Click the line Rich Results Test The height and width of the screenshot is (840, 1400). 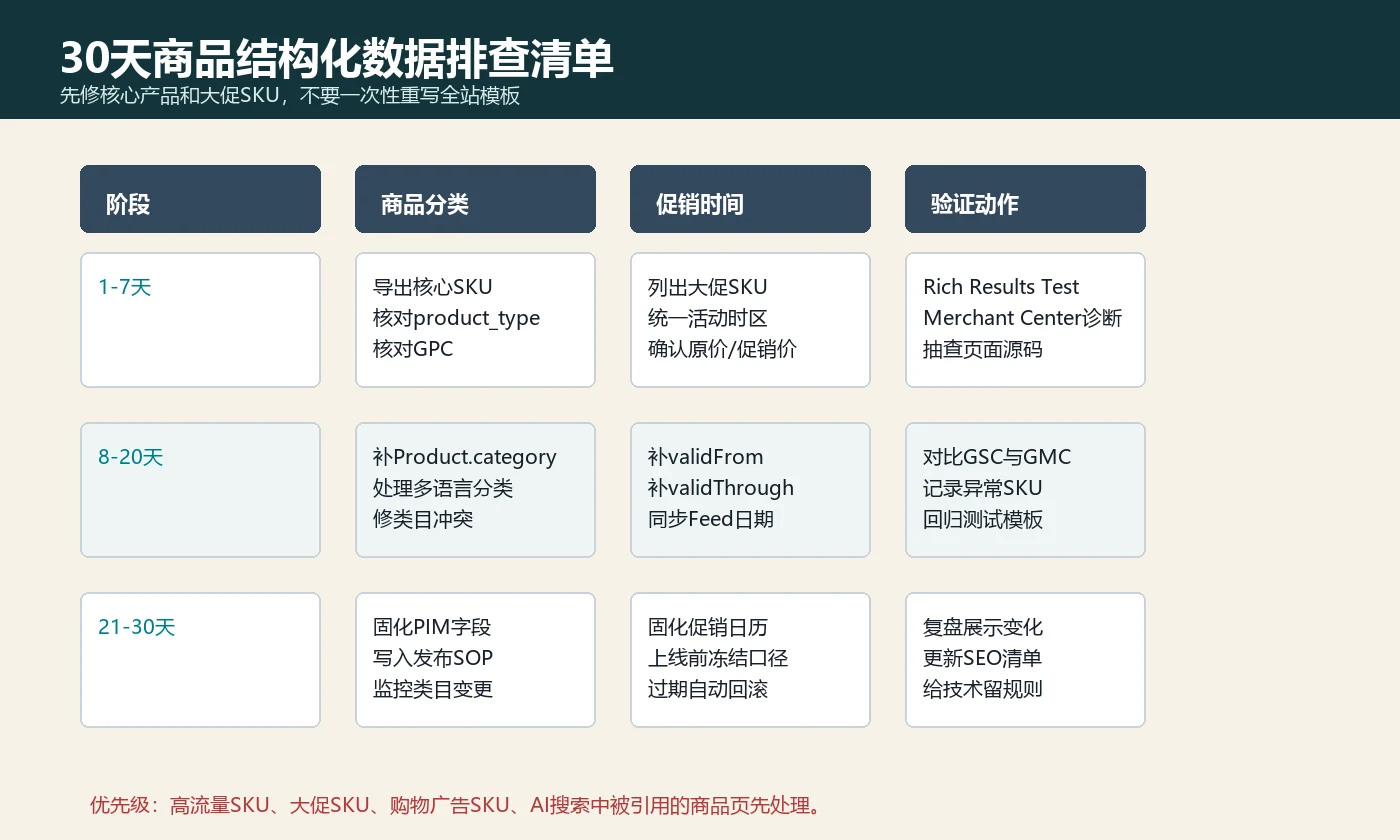coord(1001,287)
